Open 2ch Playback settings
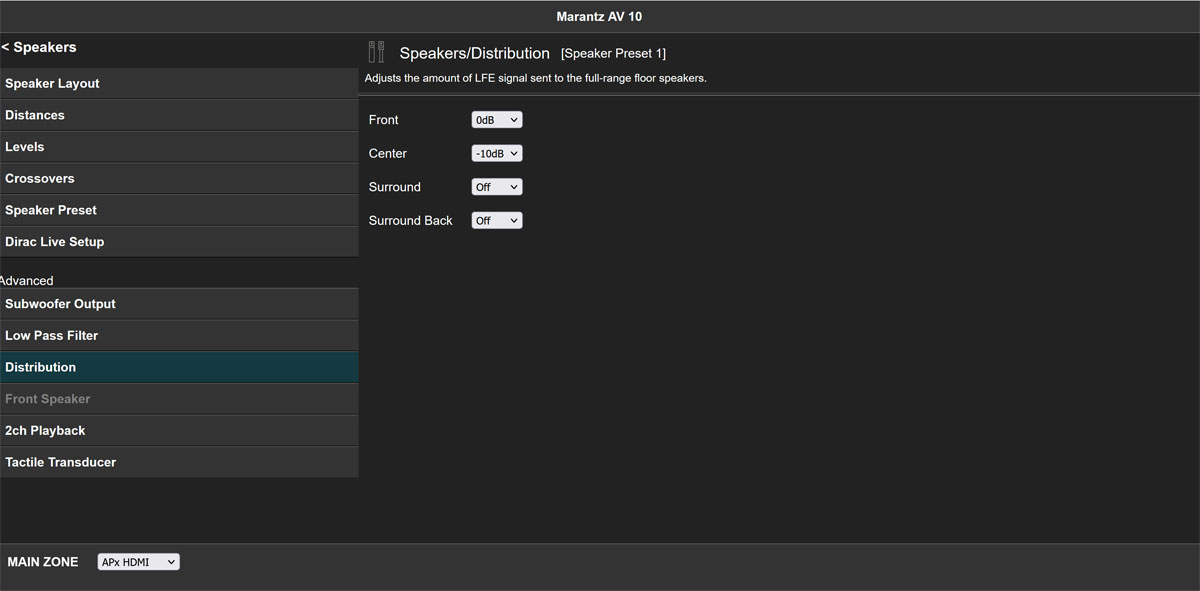The width and height of the screenshot is (1200, 591). pos(178,431)
